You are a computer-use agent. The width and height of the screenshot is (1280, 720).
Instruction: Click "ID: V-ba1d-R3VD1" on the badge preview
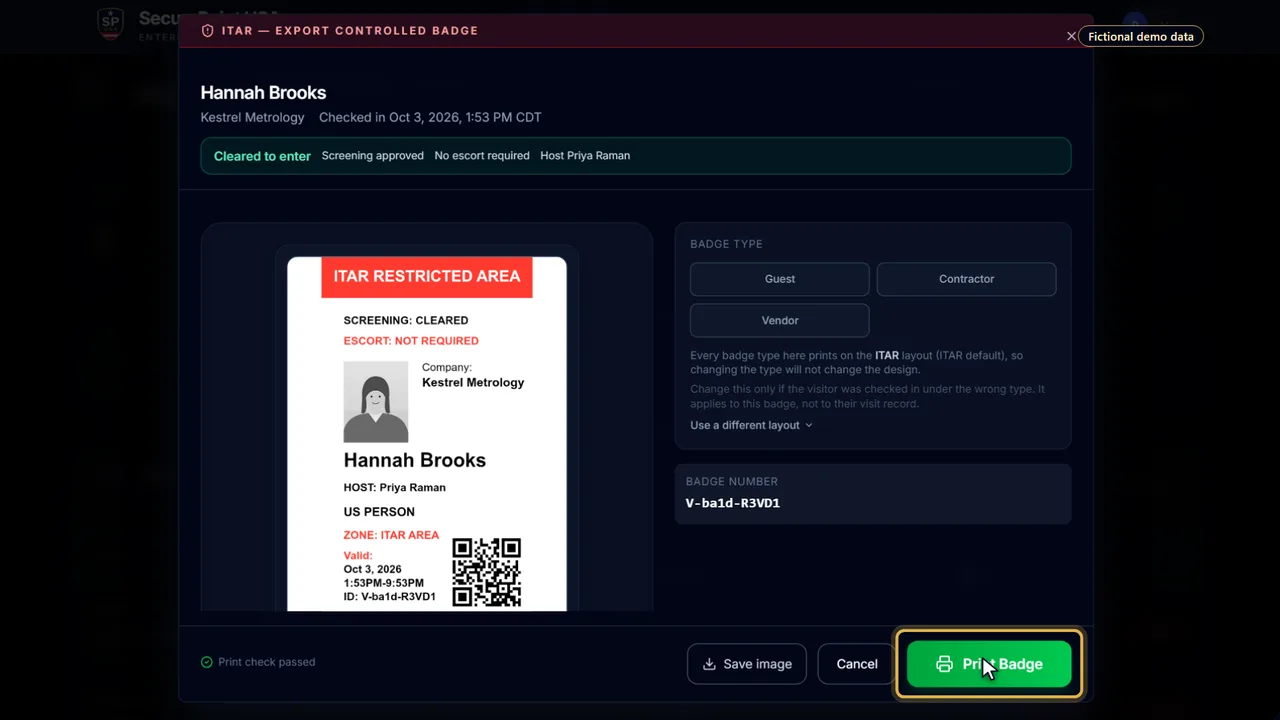(390, 597)
